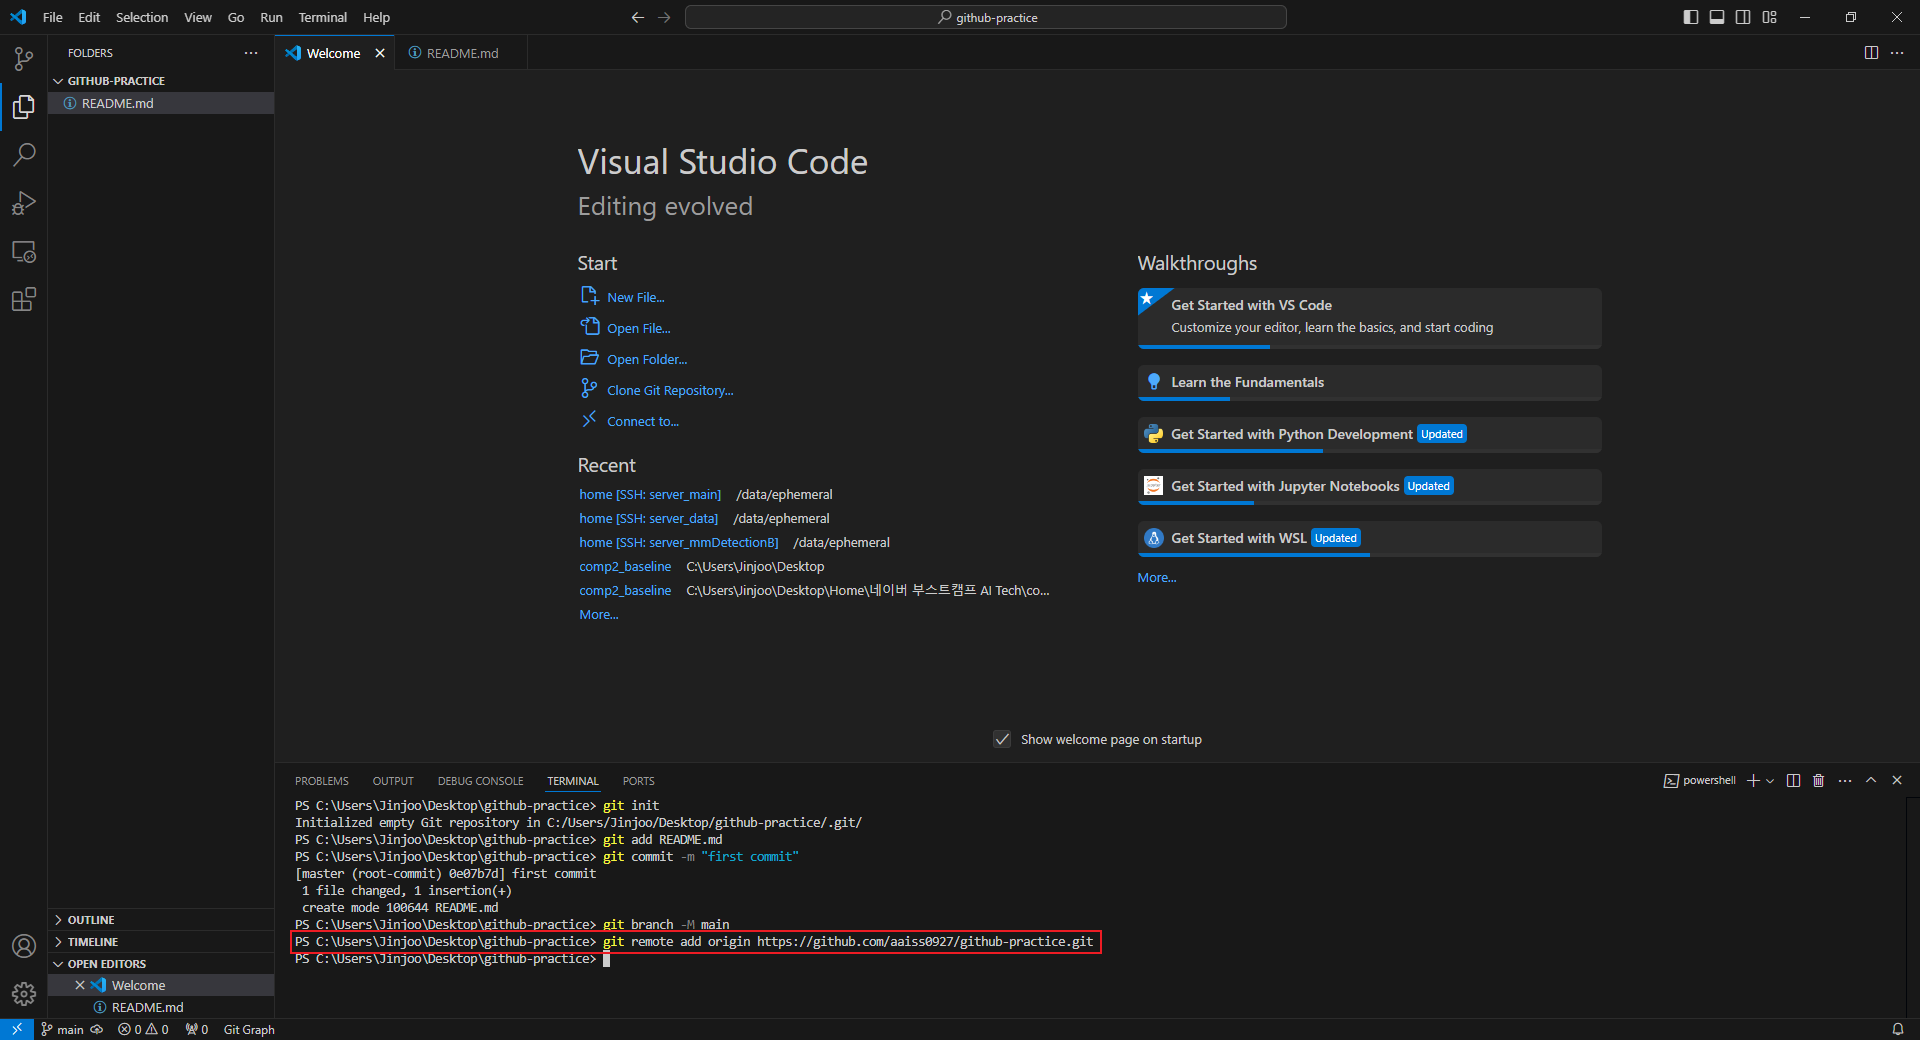Click the Clone Git Repository link
Viewport: 1920px width, 1040px height.
click(x=670, y=391)
